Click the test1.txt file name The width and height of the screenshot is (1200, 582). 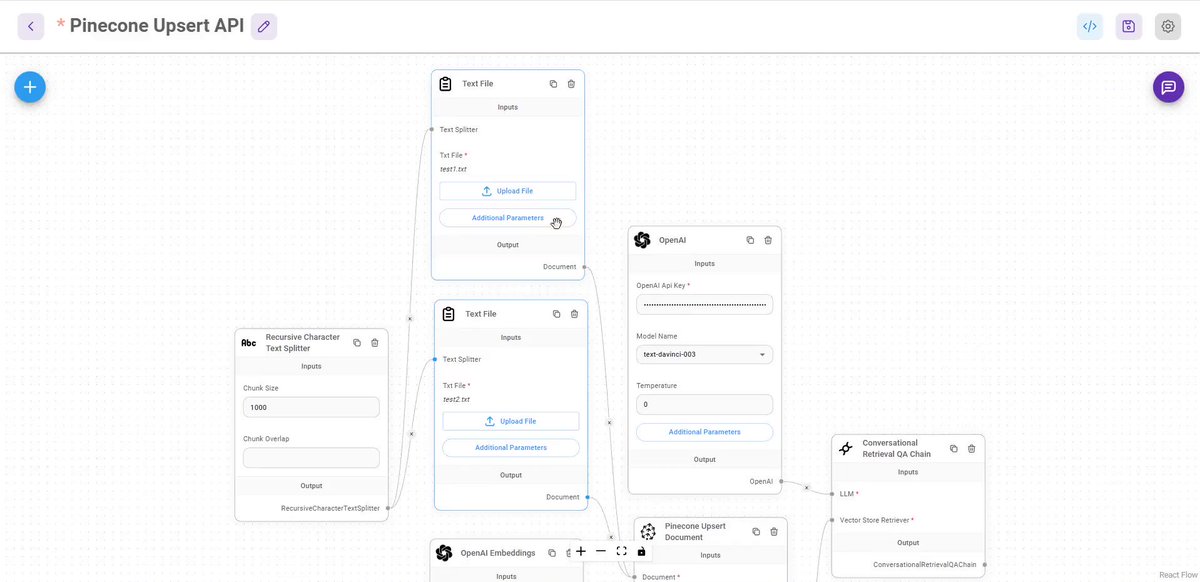click(x=454, y=169)
